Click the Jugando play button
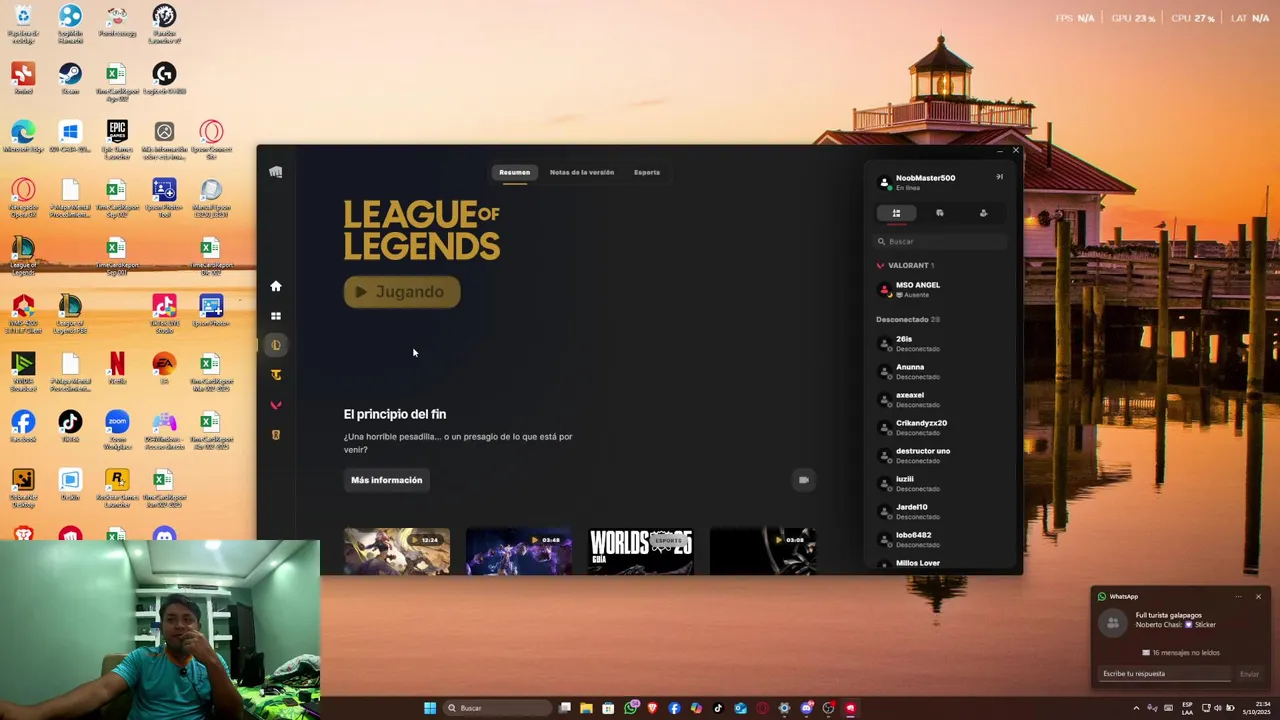Viewport: 1280px width, 720px height. tap(402, 292)
